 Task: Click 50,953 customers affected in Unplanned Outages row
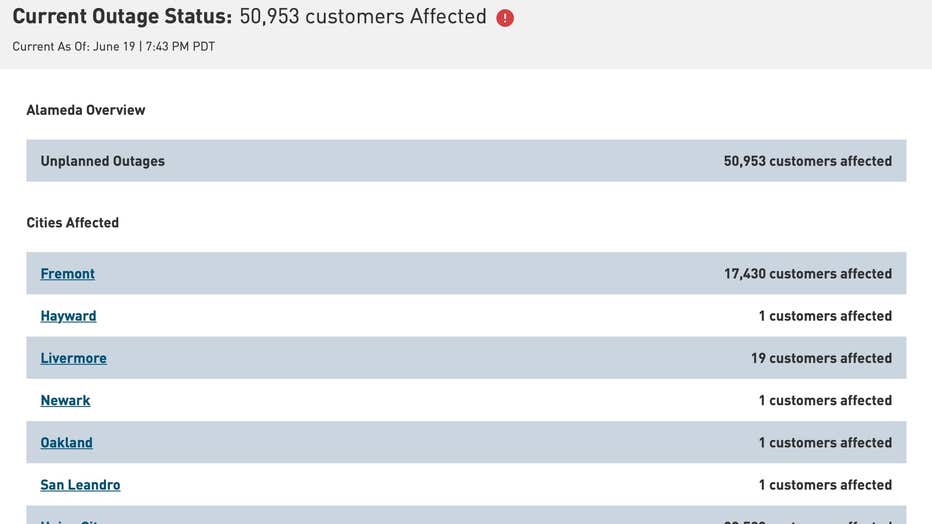point(808,161)
